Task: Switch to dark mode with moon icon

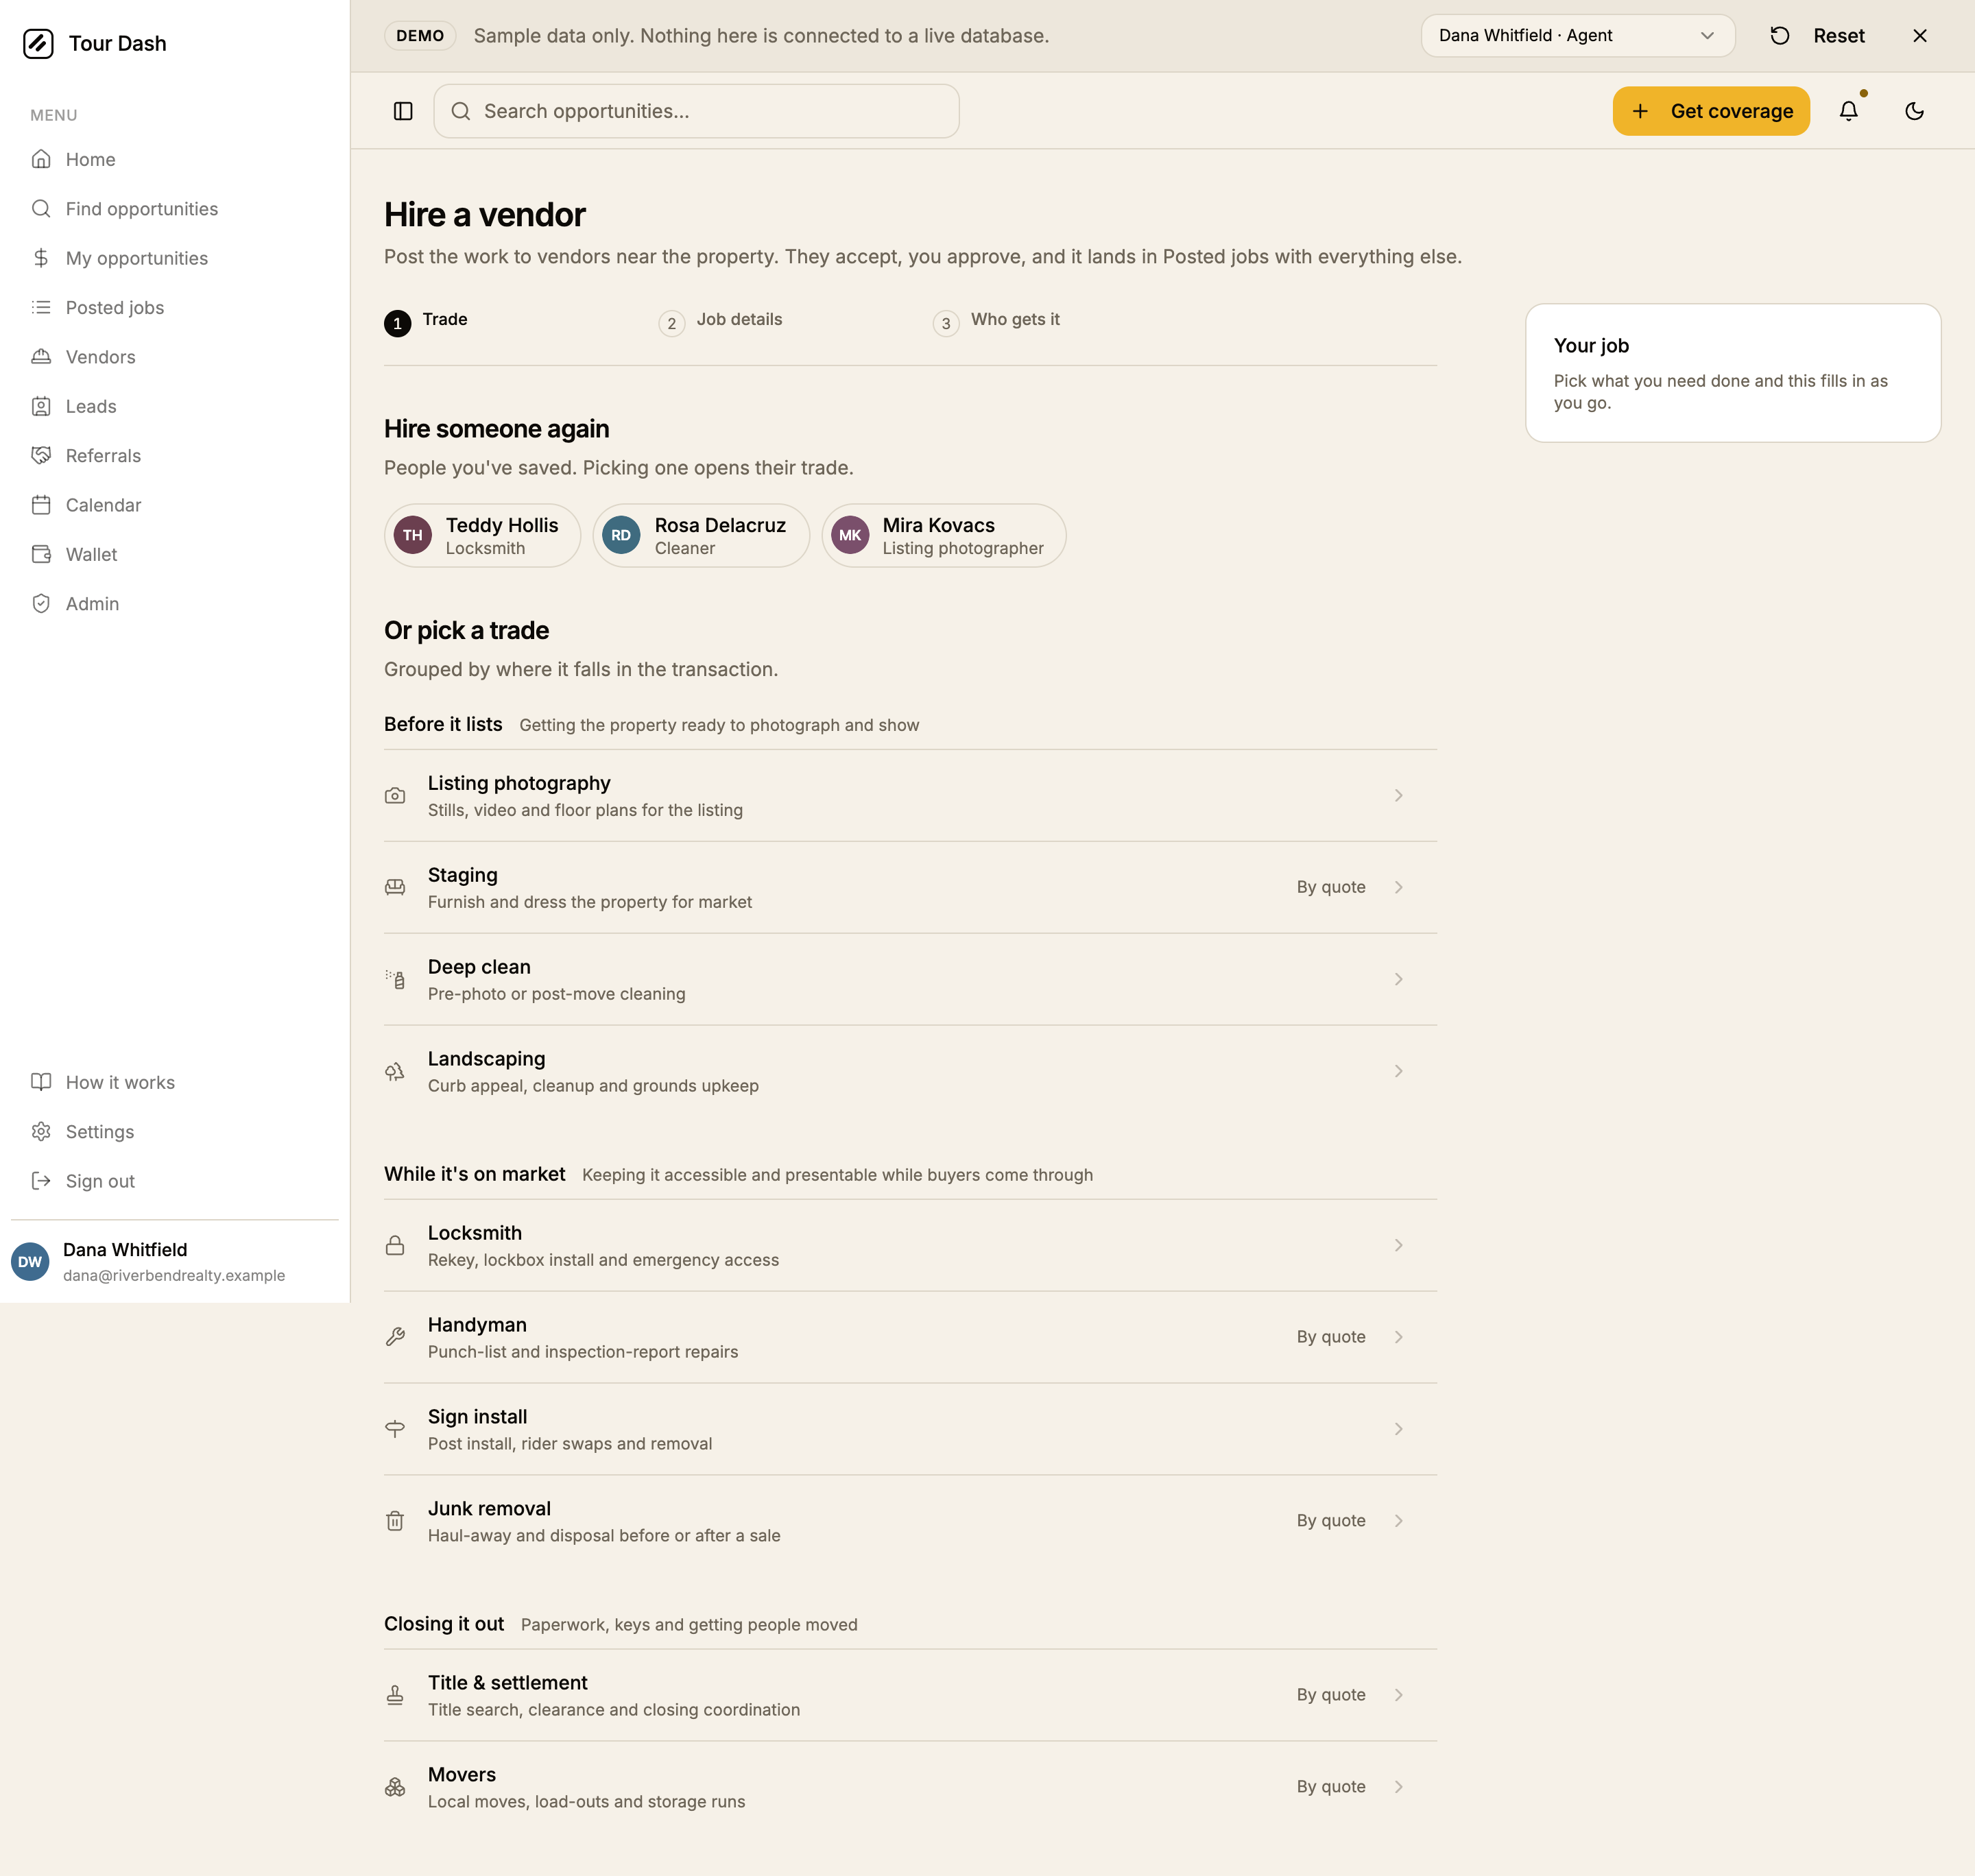Action: (x=1914, y=111)
